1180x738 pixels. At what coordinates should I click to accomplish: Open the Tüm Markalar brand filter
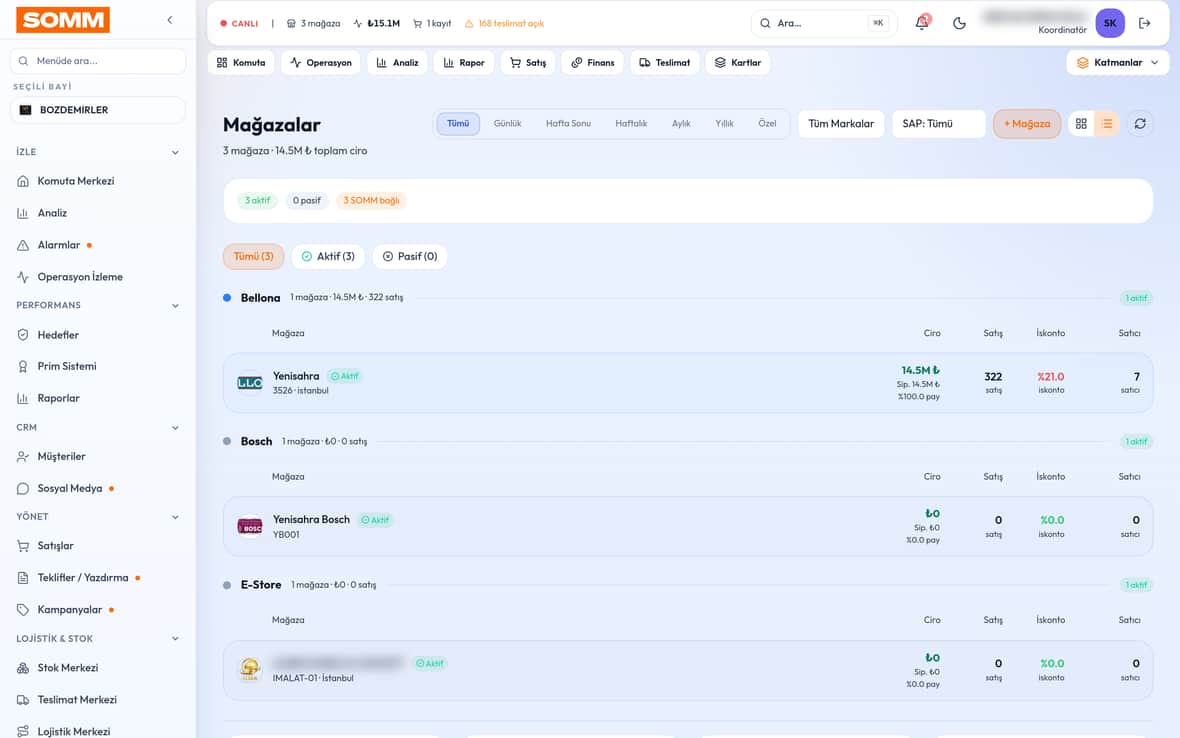[x=841, y=123]
